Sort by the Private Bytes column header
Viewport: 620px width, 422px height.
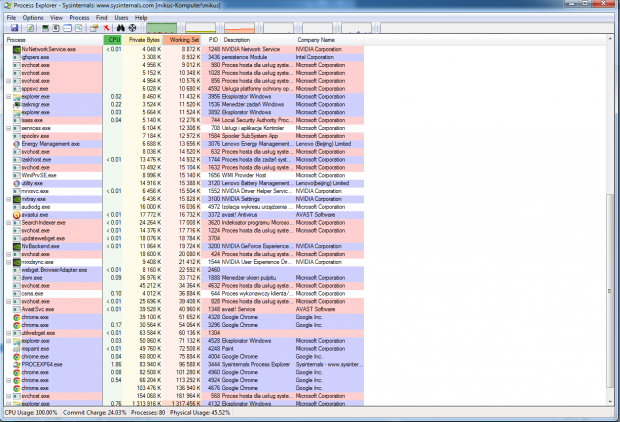pos(142,40)
